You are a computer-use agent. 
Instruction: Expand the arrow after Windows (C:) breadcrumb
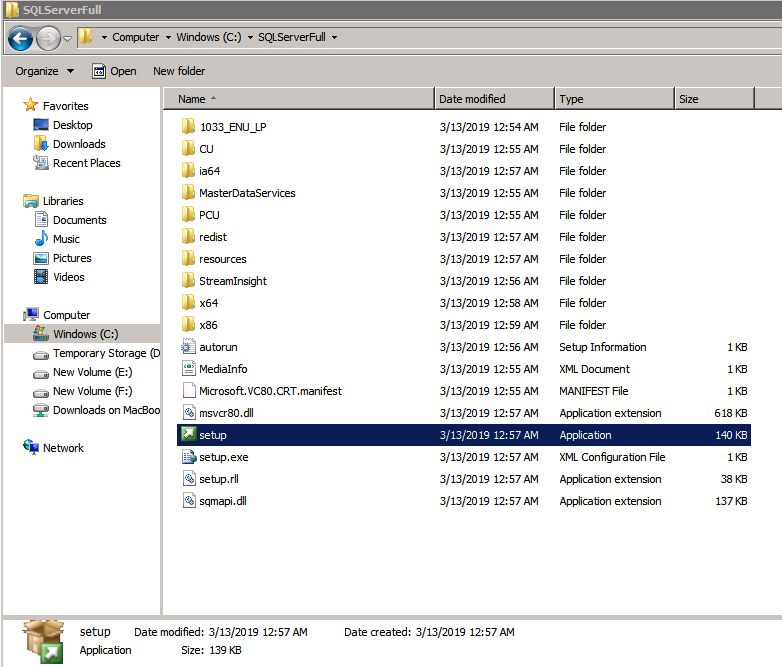tap(250, 37)
